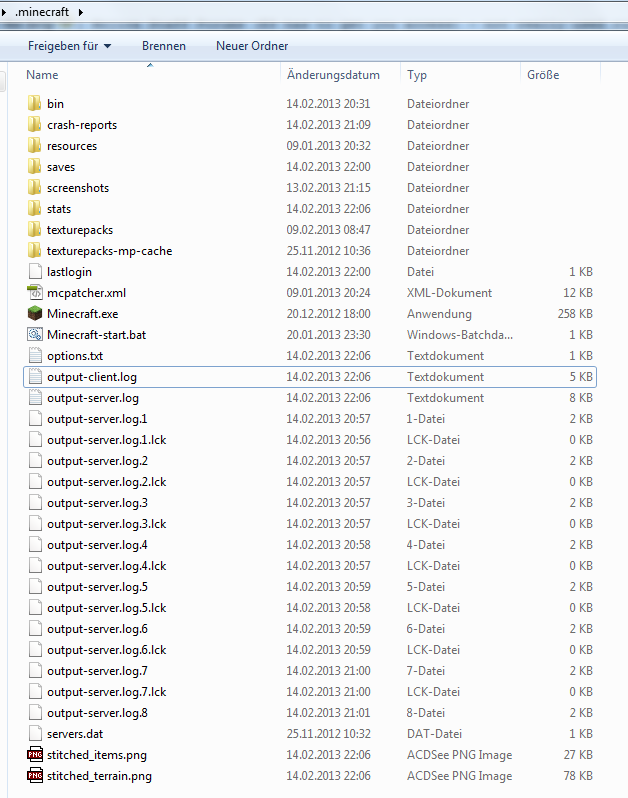
Task: Click the 8-Datei type cell
Action: pyautogui.click(x=425, y=712)
